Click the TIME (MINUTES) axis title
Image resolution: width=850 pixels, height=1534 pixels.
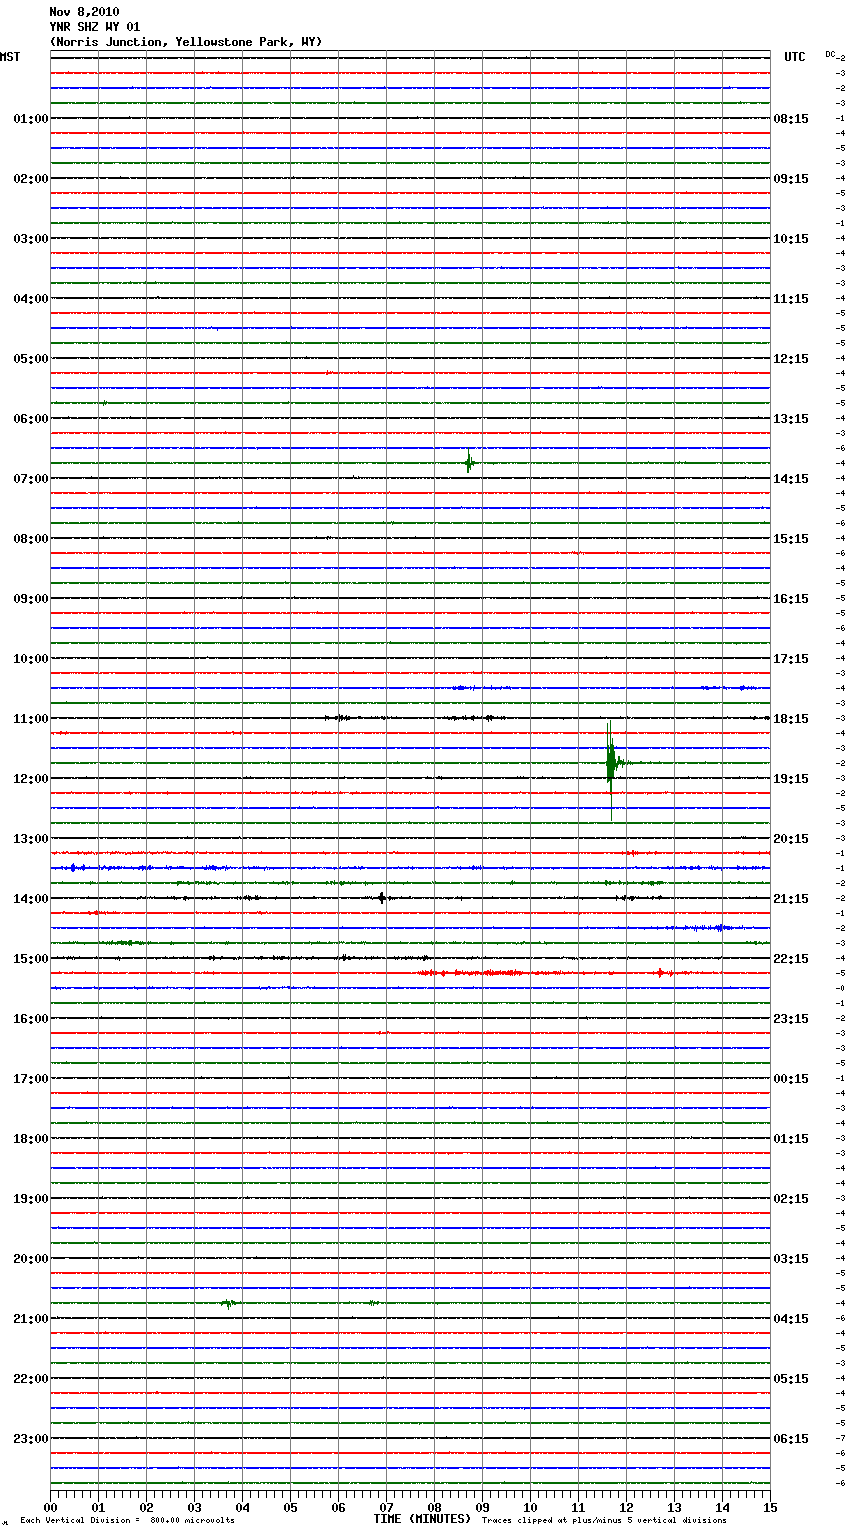click(x=422, y=1519)
